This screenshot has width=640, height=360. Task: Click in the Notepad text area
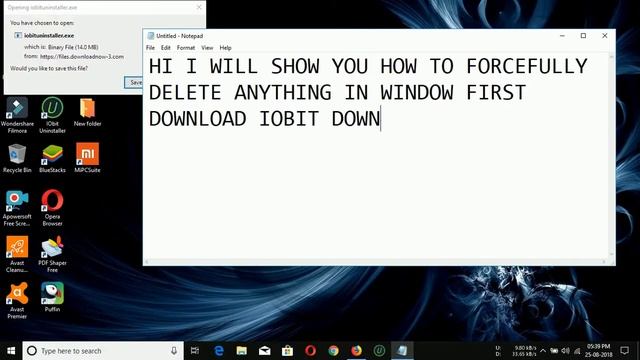coord(376,157)
